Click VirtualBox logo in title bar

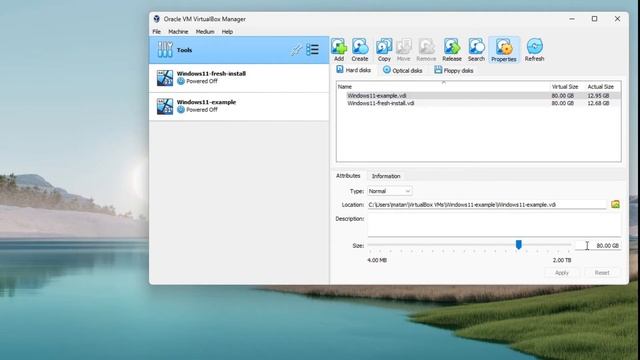point(156,19)
